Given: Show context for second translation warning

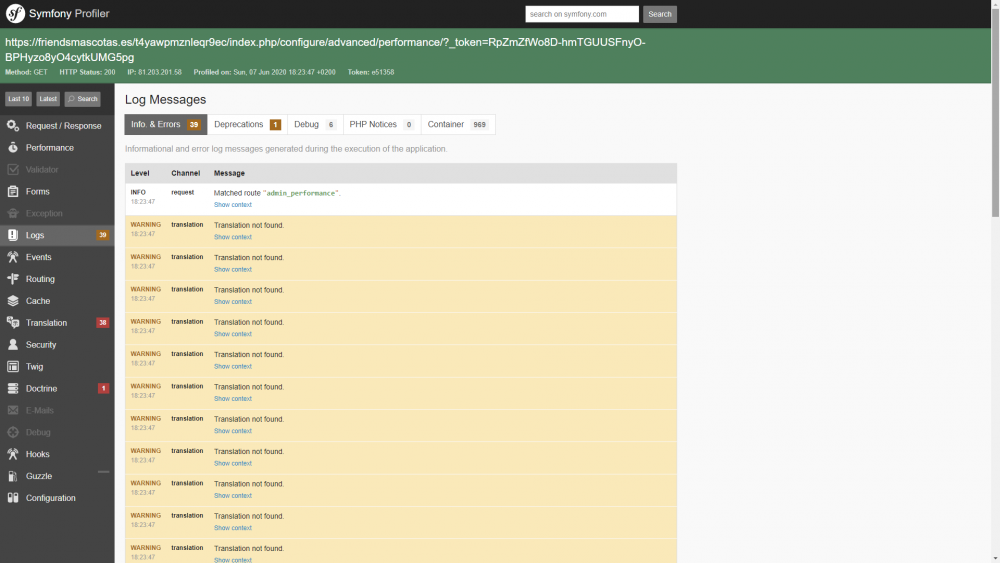Looking at the screenshot, I should tap(233, 270).
